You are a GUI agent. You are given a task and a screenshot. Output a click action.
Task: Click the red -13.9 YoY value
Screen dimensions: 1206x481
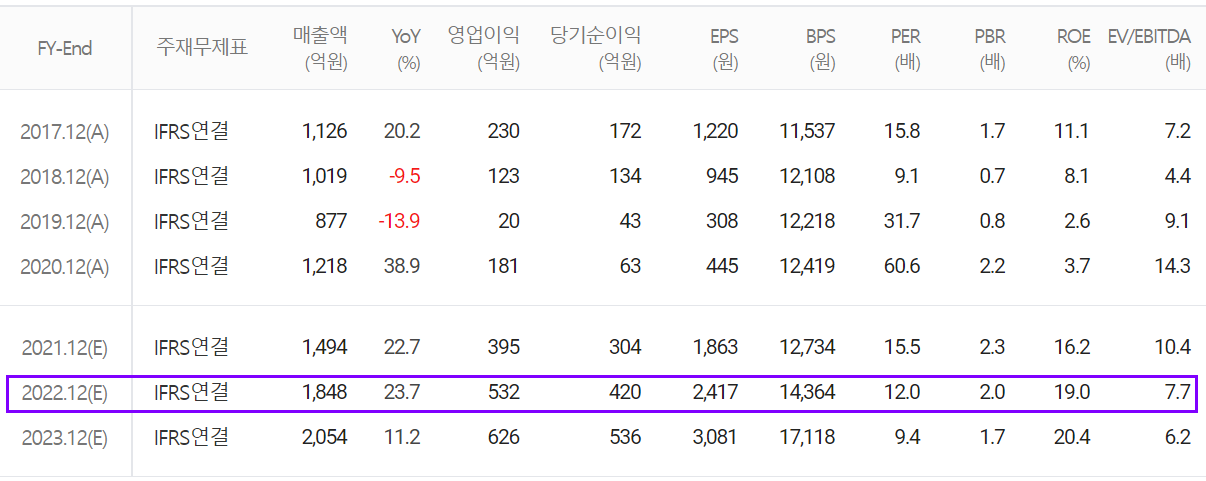399,221
